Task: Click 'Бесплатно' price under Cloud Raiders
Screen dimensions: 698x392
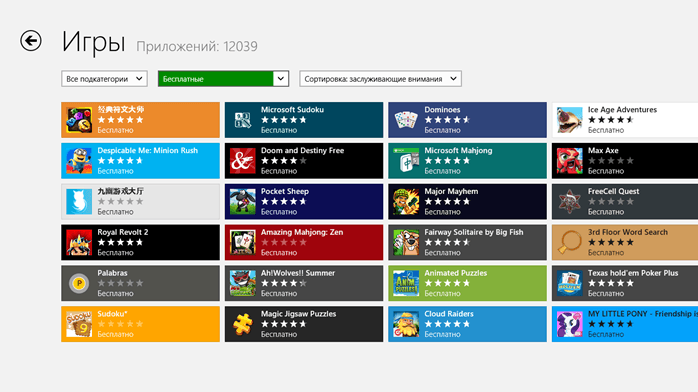Action: (x=442, y=335)
